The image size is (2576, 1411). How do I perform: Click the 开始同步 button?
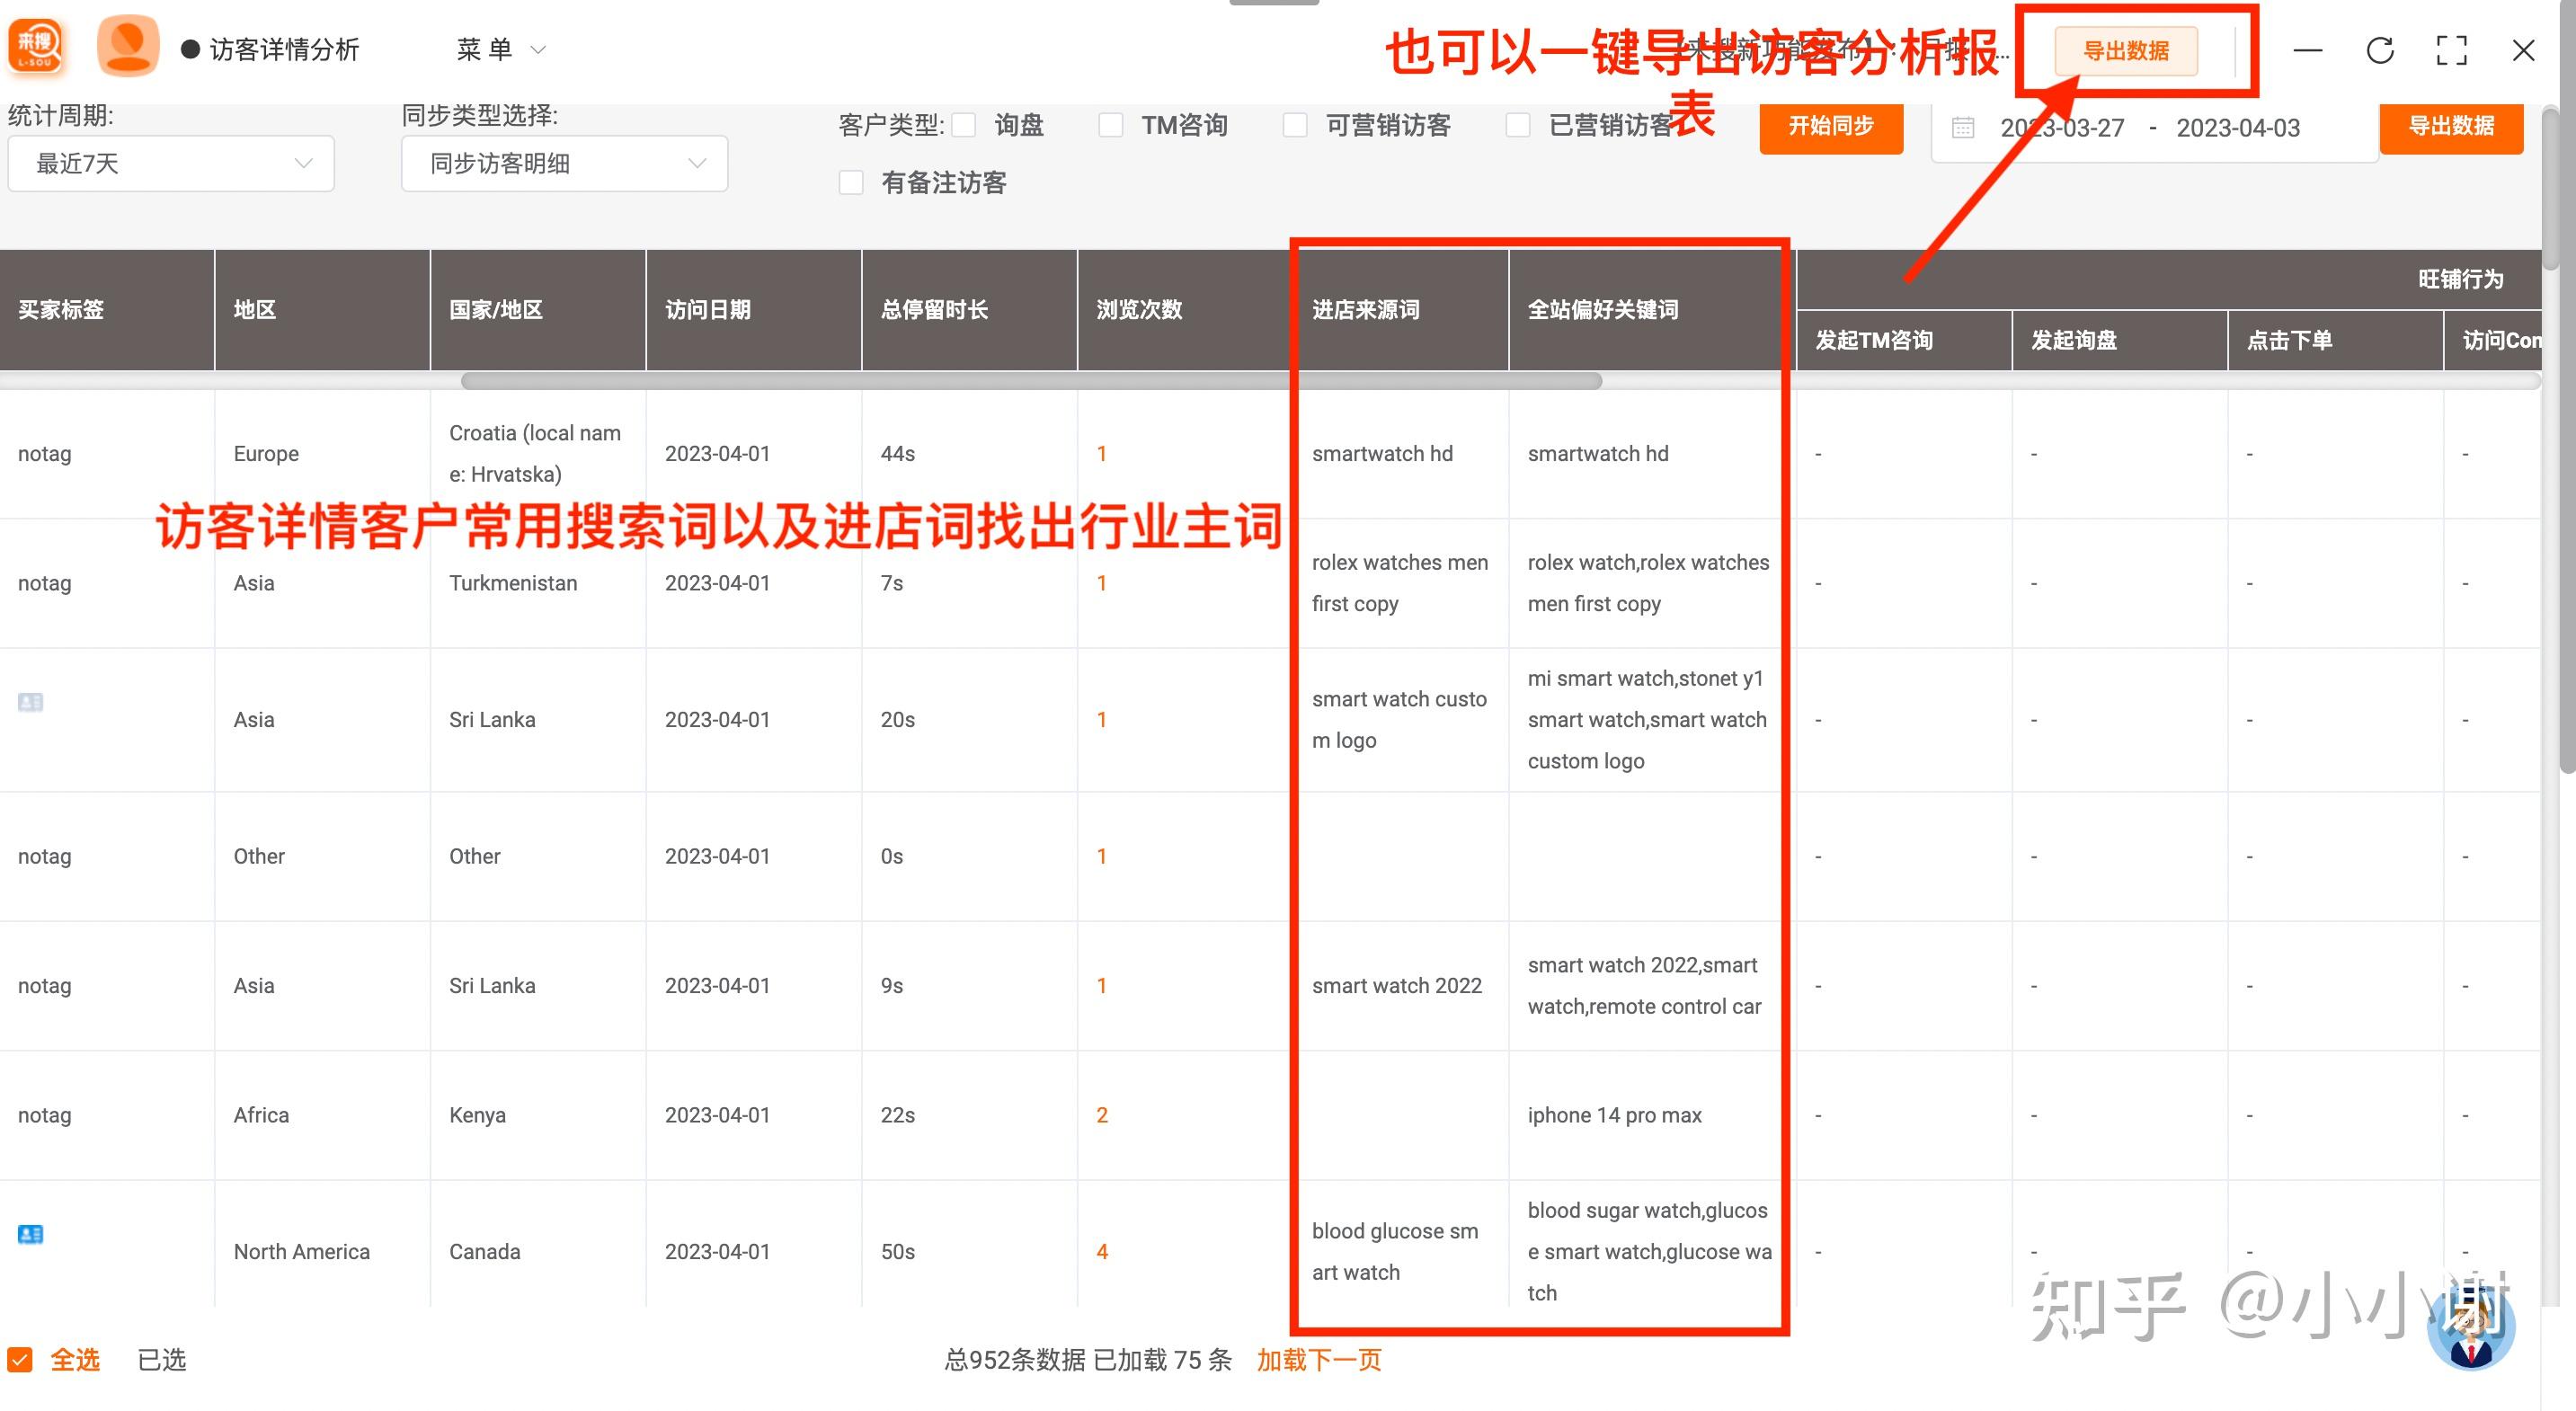coord(1831,127)
